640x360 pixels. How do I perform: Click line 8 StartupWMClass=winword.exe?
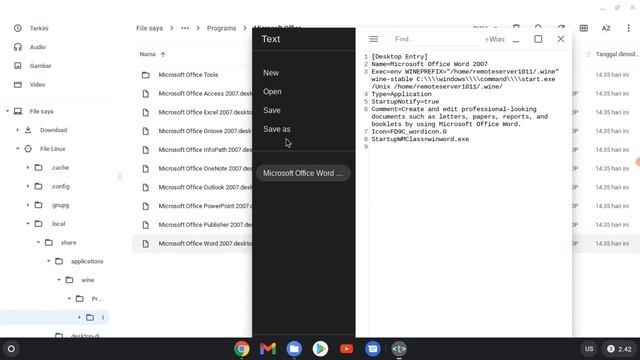[420, 139]
